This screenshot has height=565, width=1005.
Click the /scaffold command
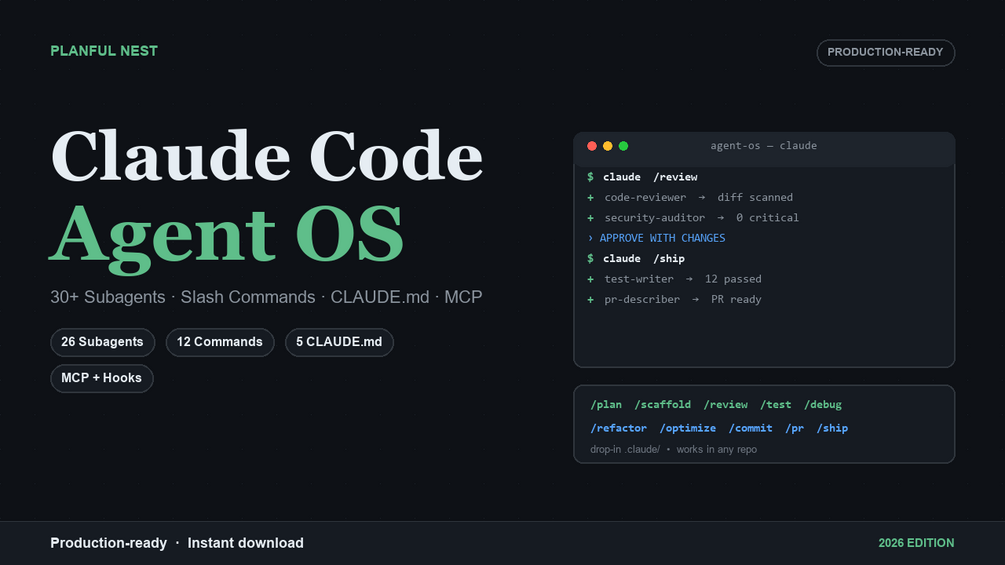click(x=663, y=405)
